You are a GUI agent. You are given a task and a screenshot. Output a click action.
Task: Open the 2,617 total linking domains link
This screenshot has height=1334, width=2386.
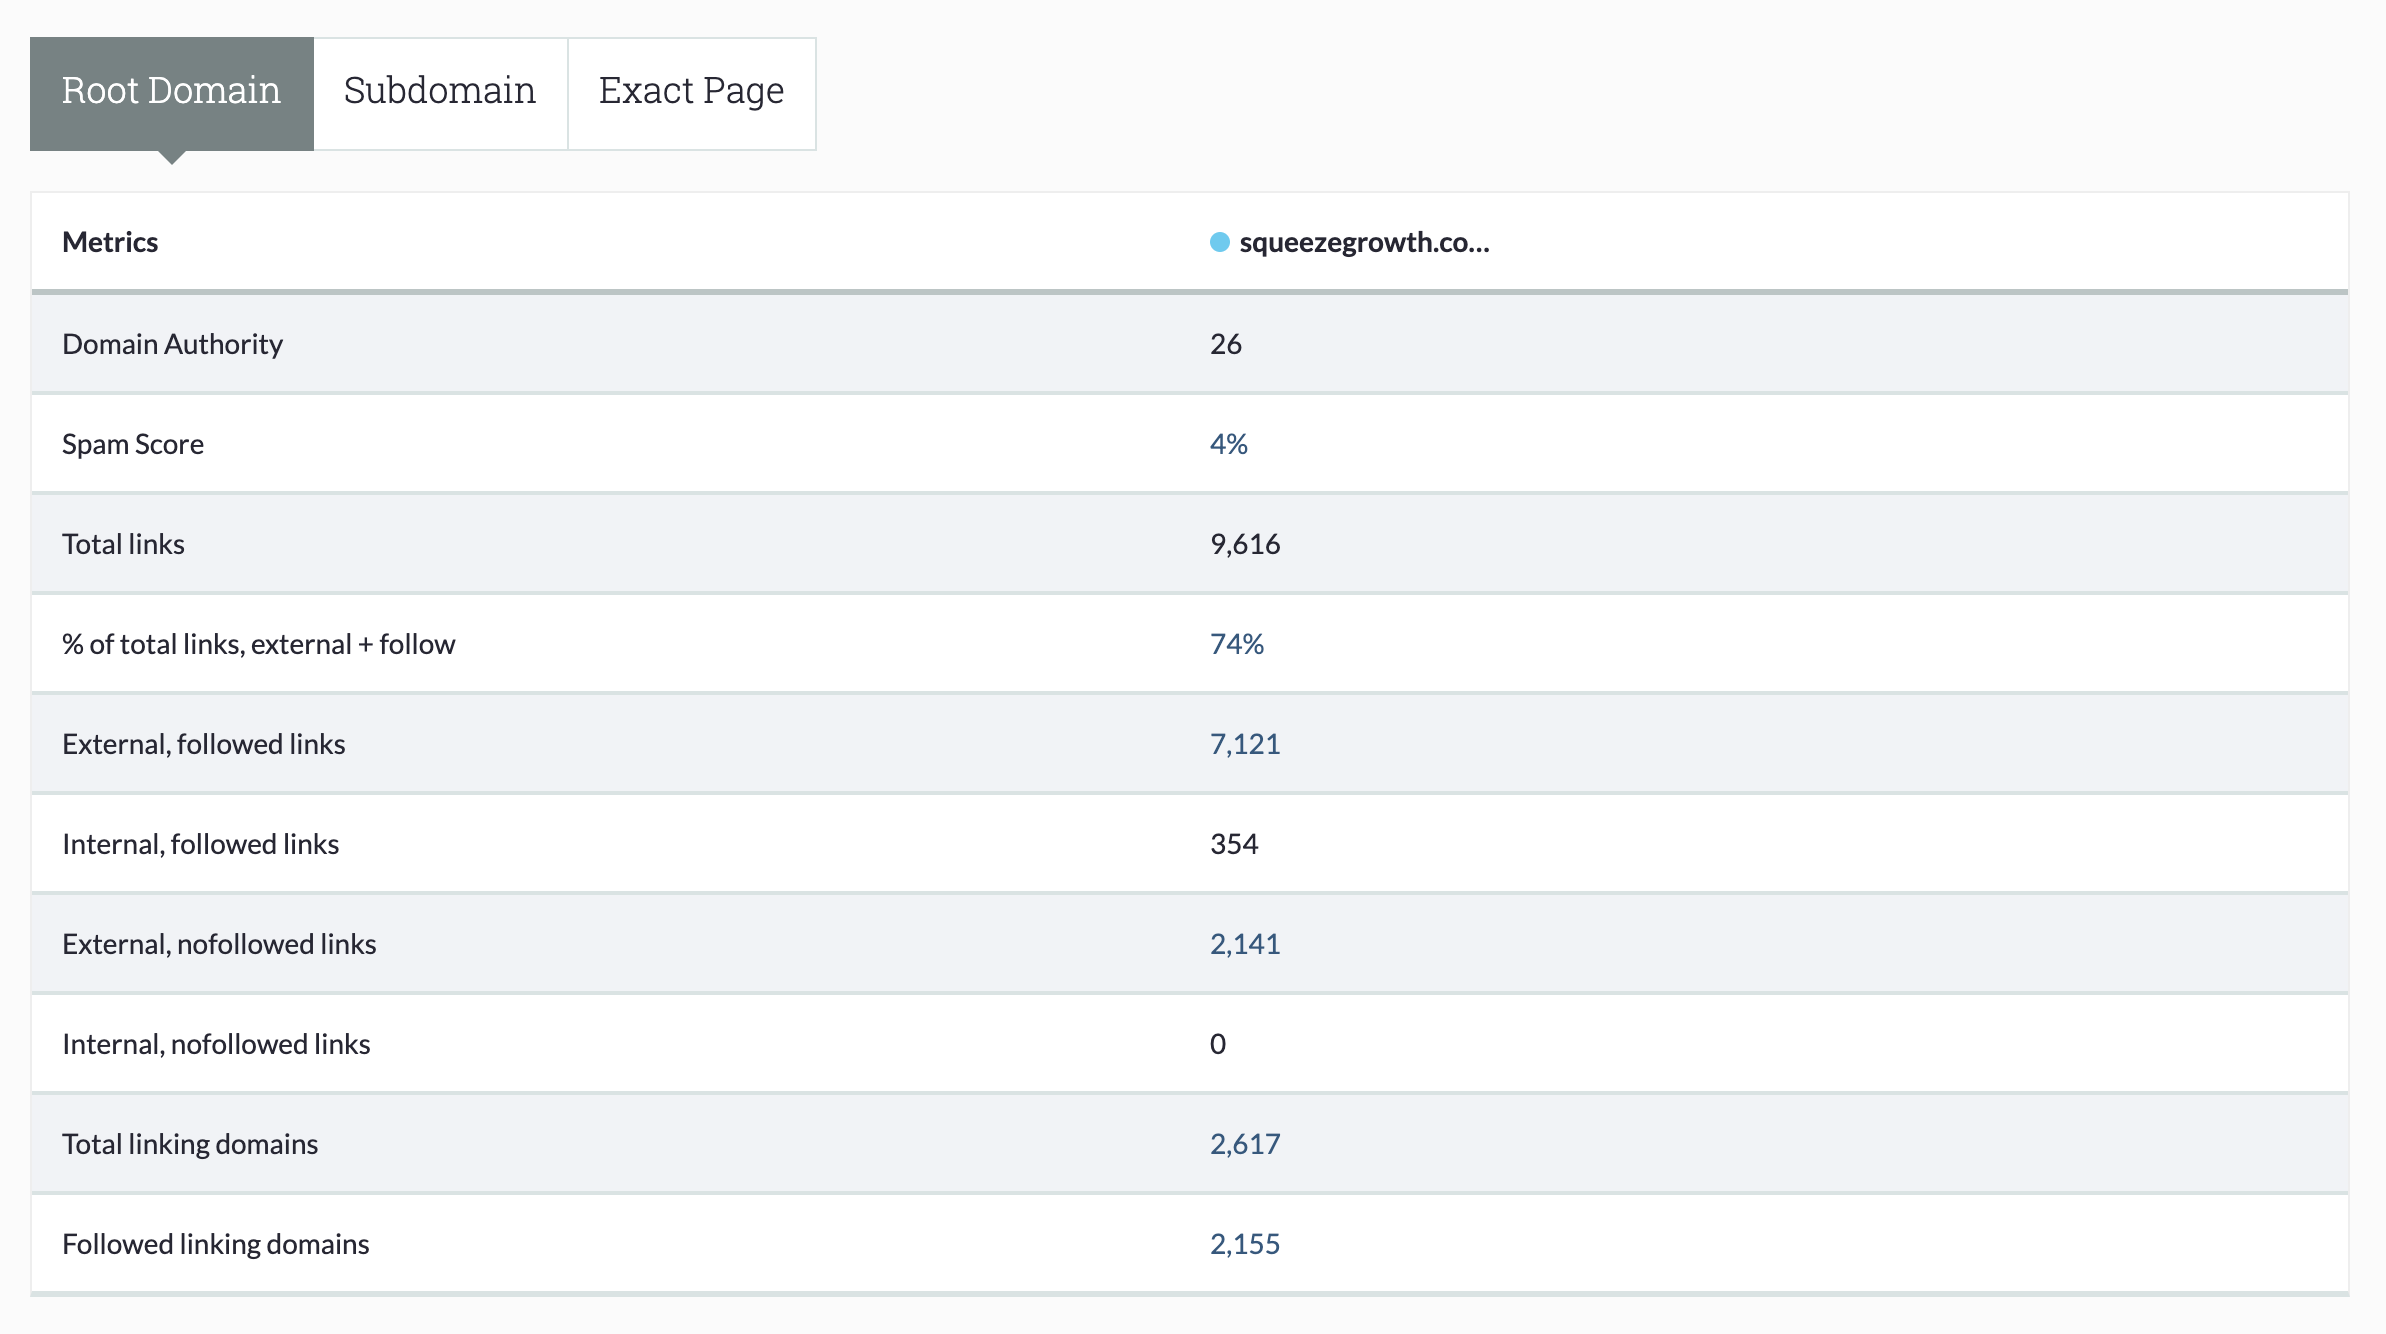point(1245,1144)
